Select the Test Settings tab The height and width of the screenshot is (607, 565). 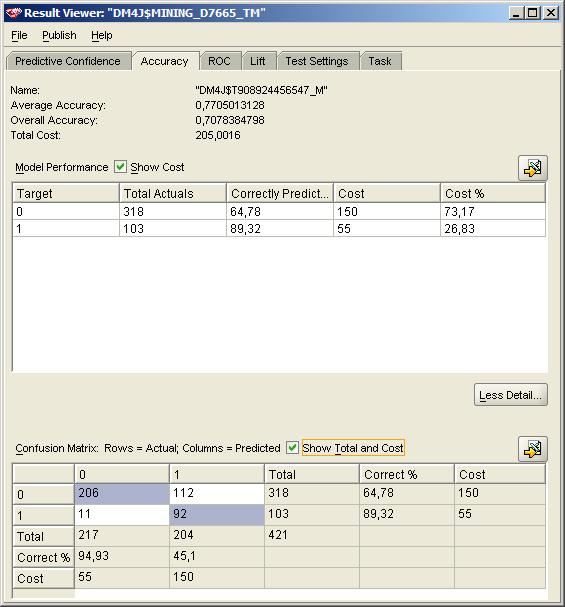317,61
